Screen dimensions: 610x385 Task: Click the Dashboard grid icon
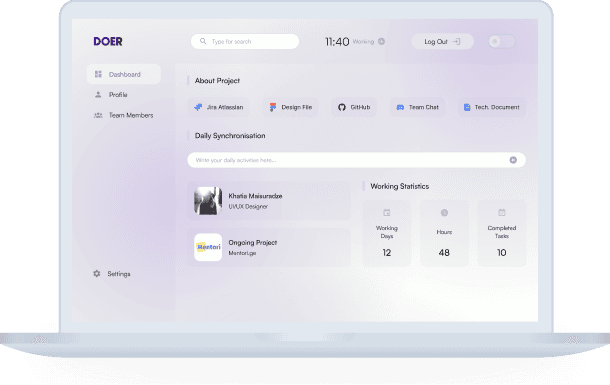pyautogui.click(x=98, y=74)
